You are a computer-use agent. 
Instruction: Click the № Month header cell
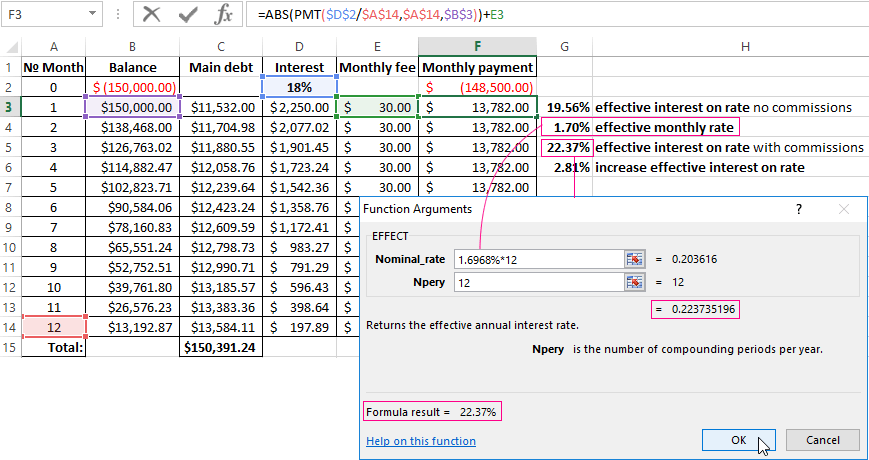pos(53,67)
